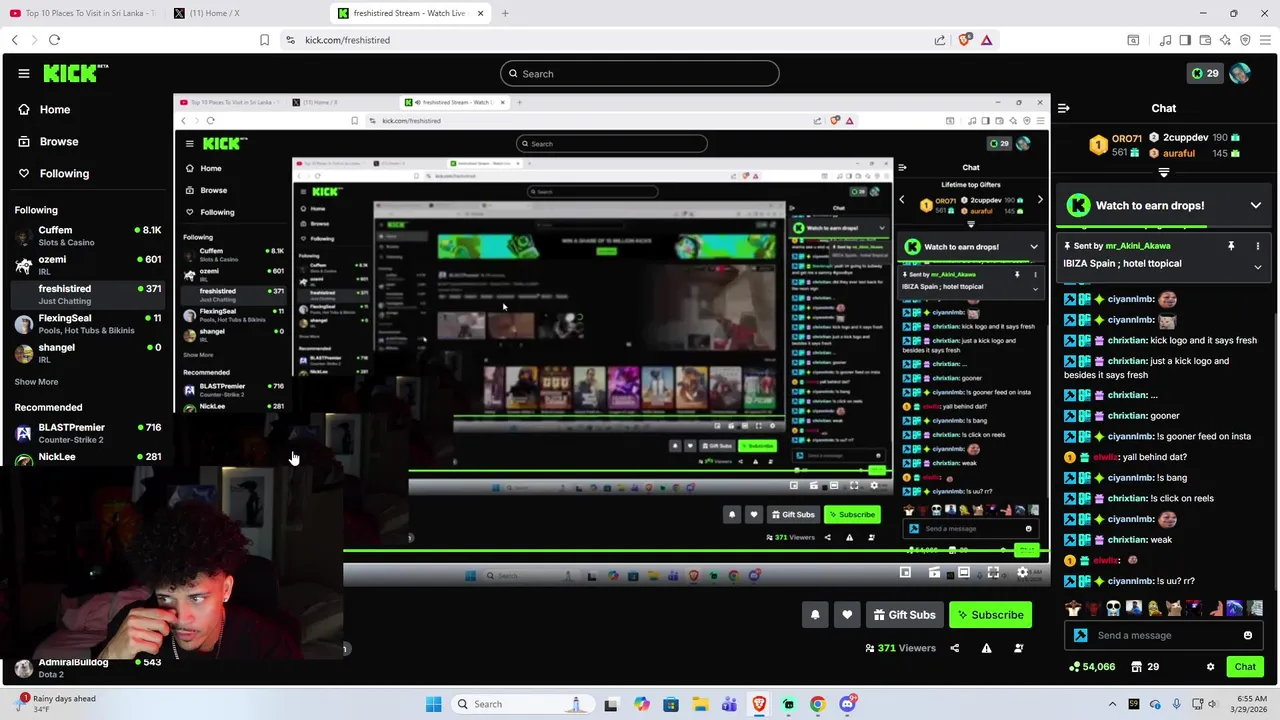Click the green Chat send button

coord(1245,667)
